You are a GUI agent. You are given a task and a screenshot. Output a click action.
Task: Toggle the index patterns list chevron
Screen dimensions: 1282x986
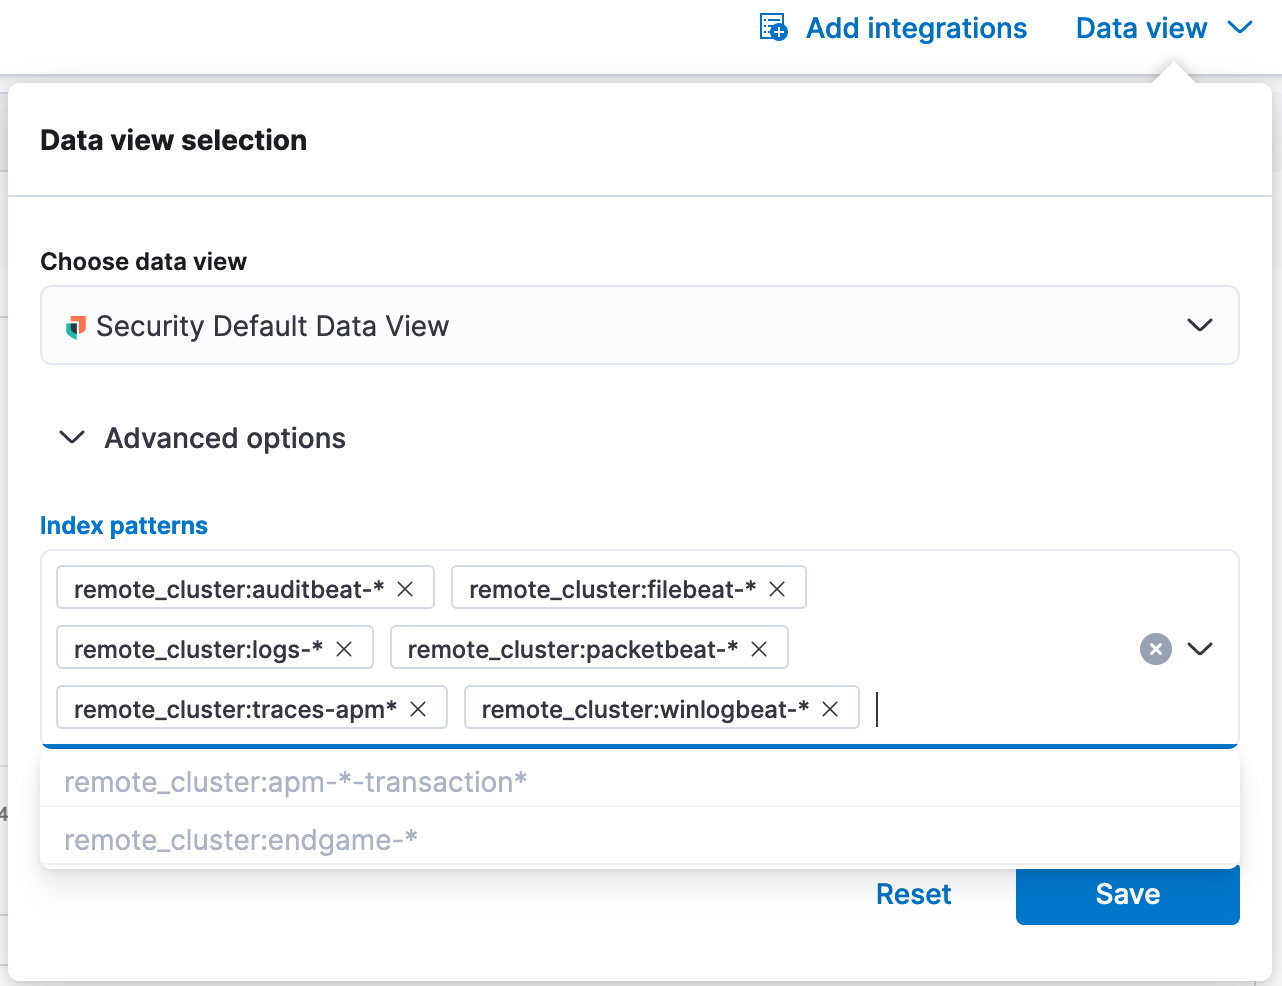coord(1200,649)
